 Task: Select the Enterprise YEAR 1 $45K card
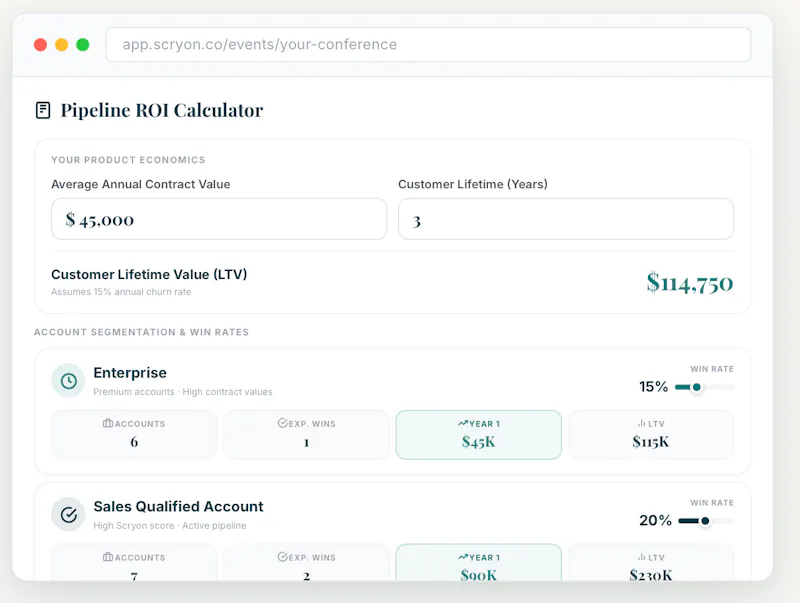point(479,435)
